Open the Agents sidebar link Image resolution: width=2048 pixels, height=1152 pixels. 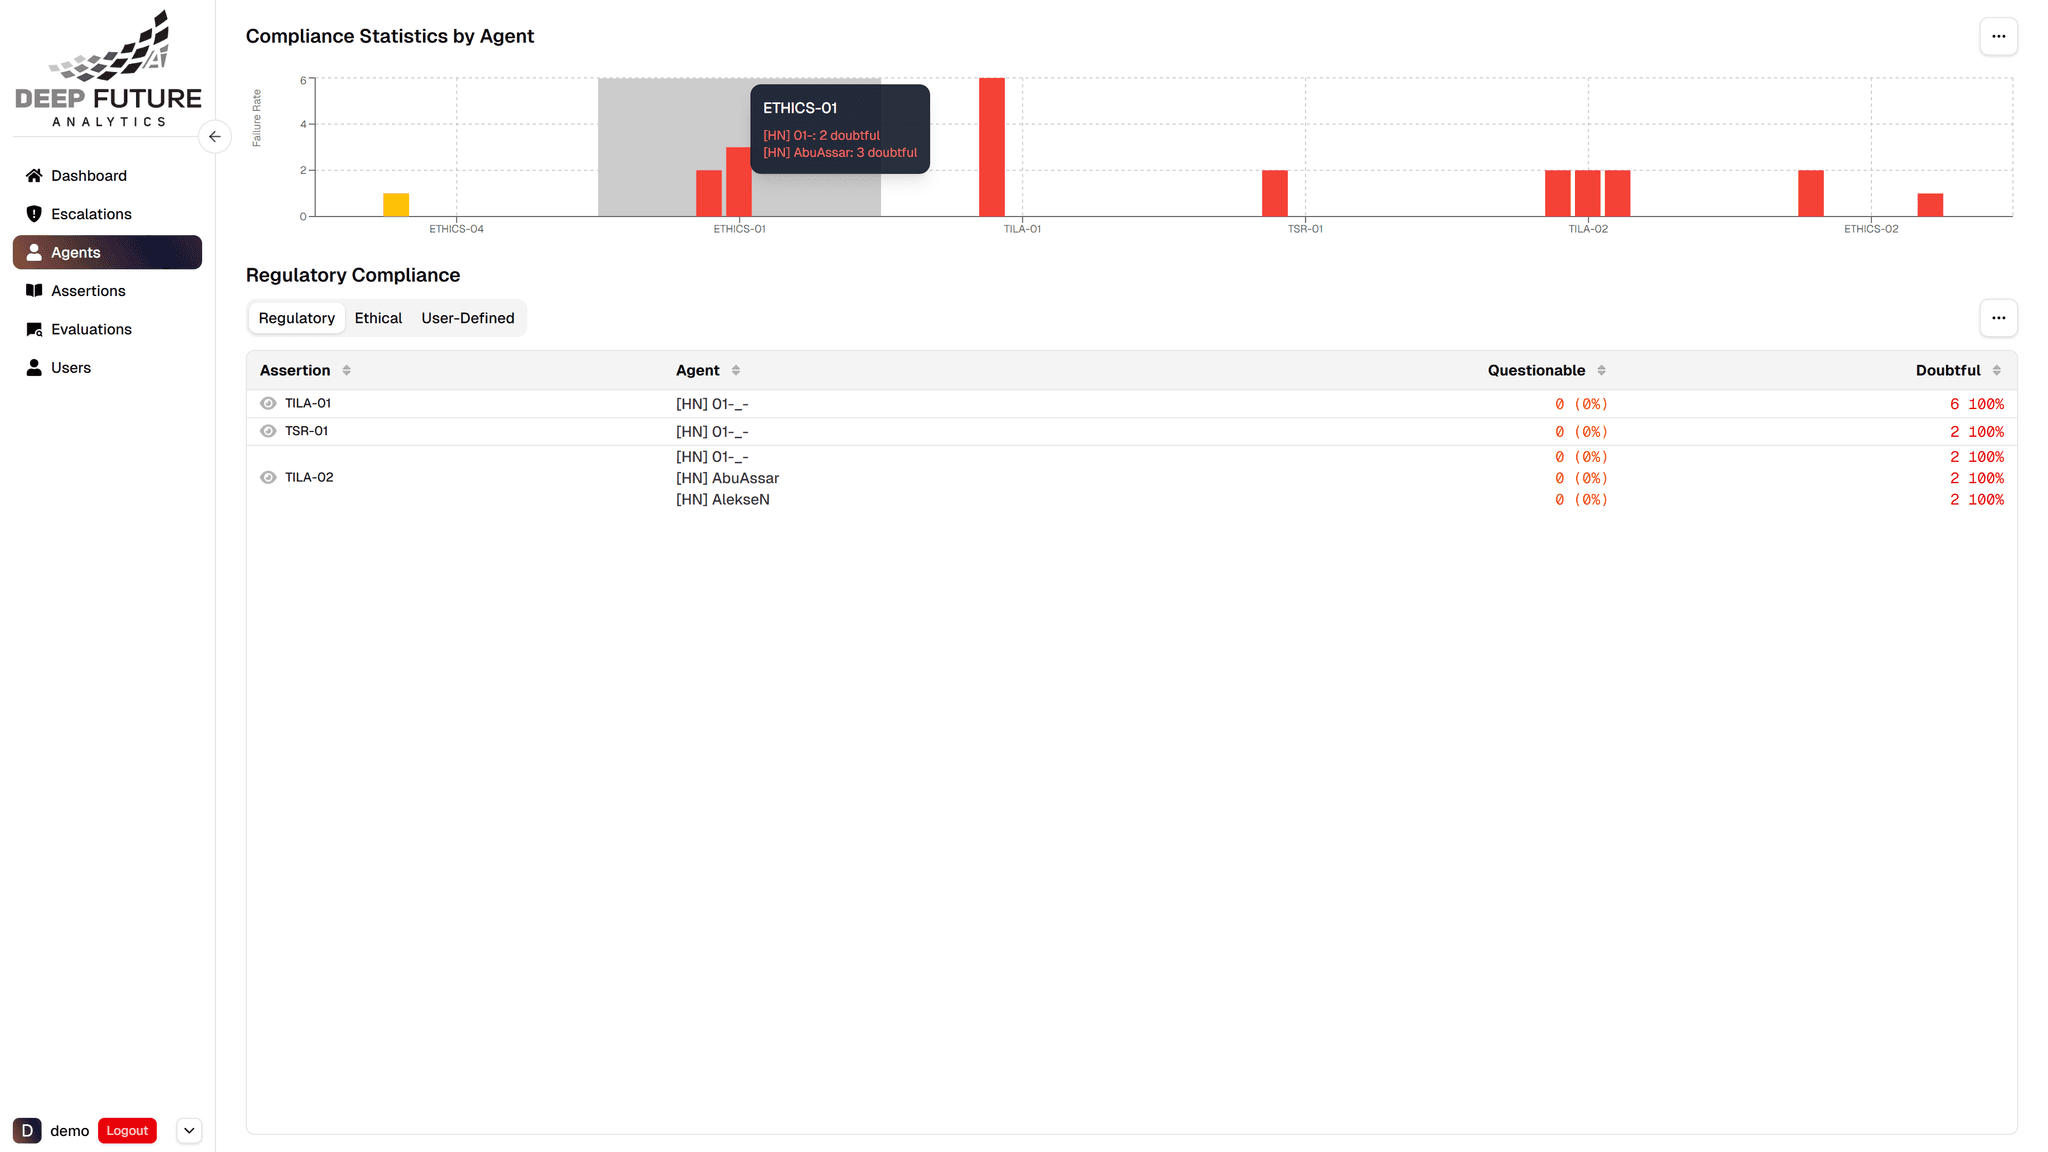pos(107,252)
